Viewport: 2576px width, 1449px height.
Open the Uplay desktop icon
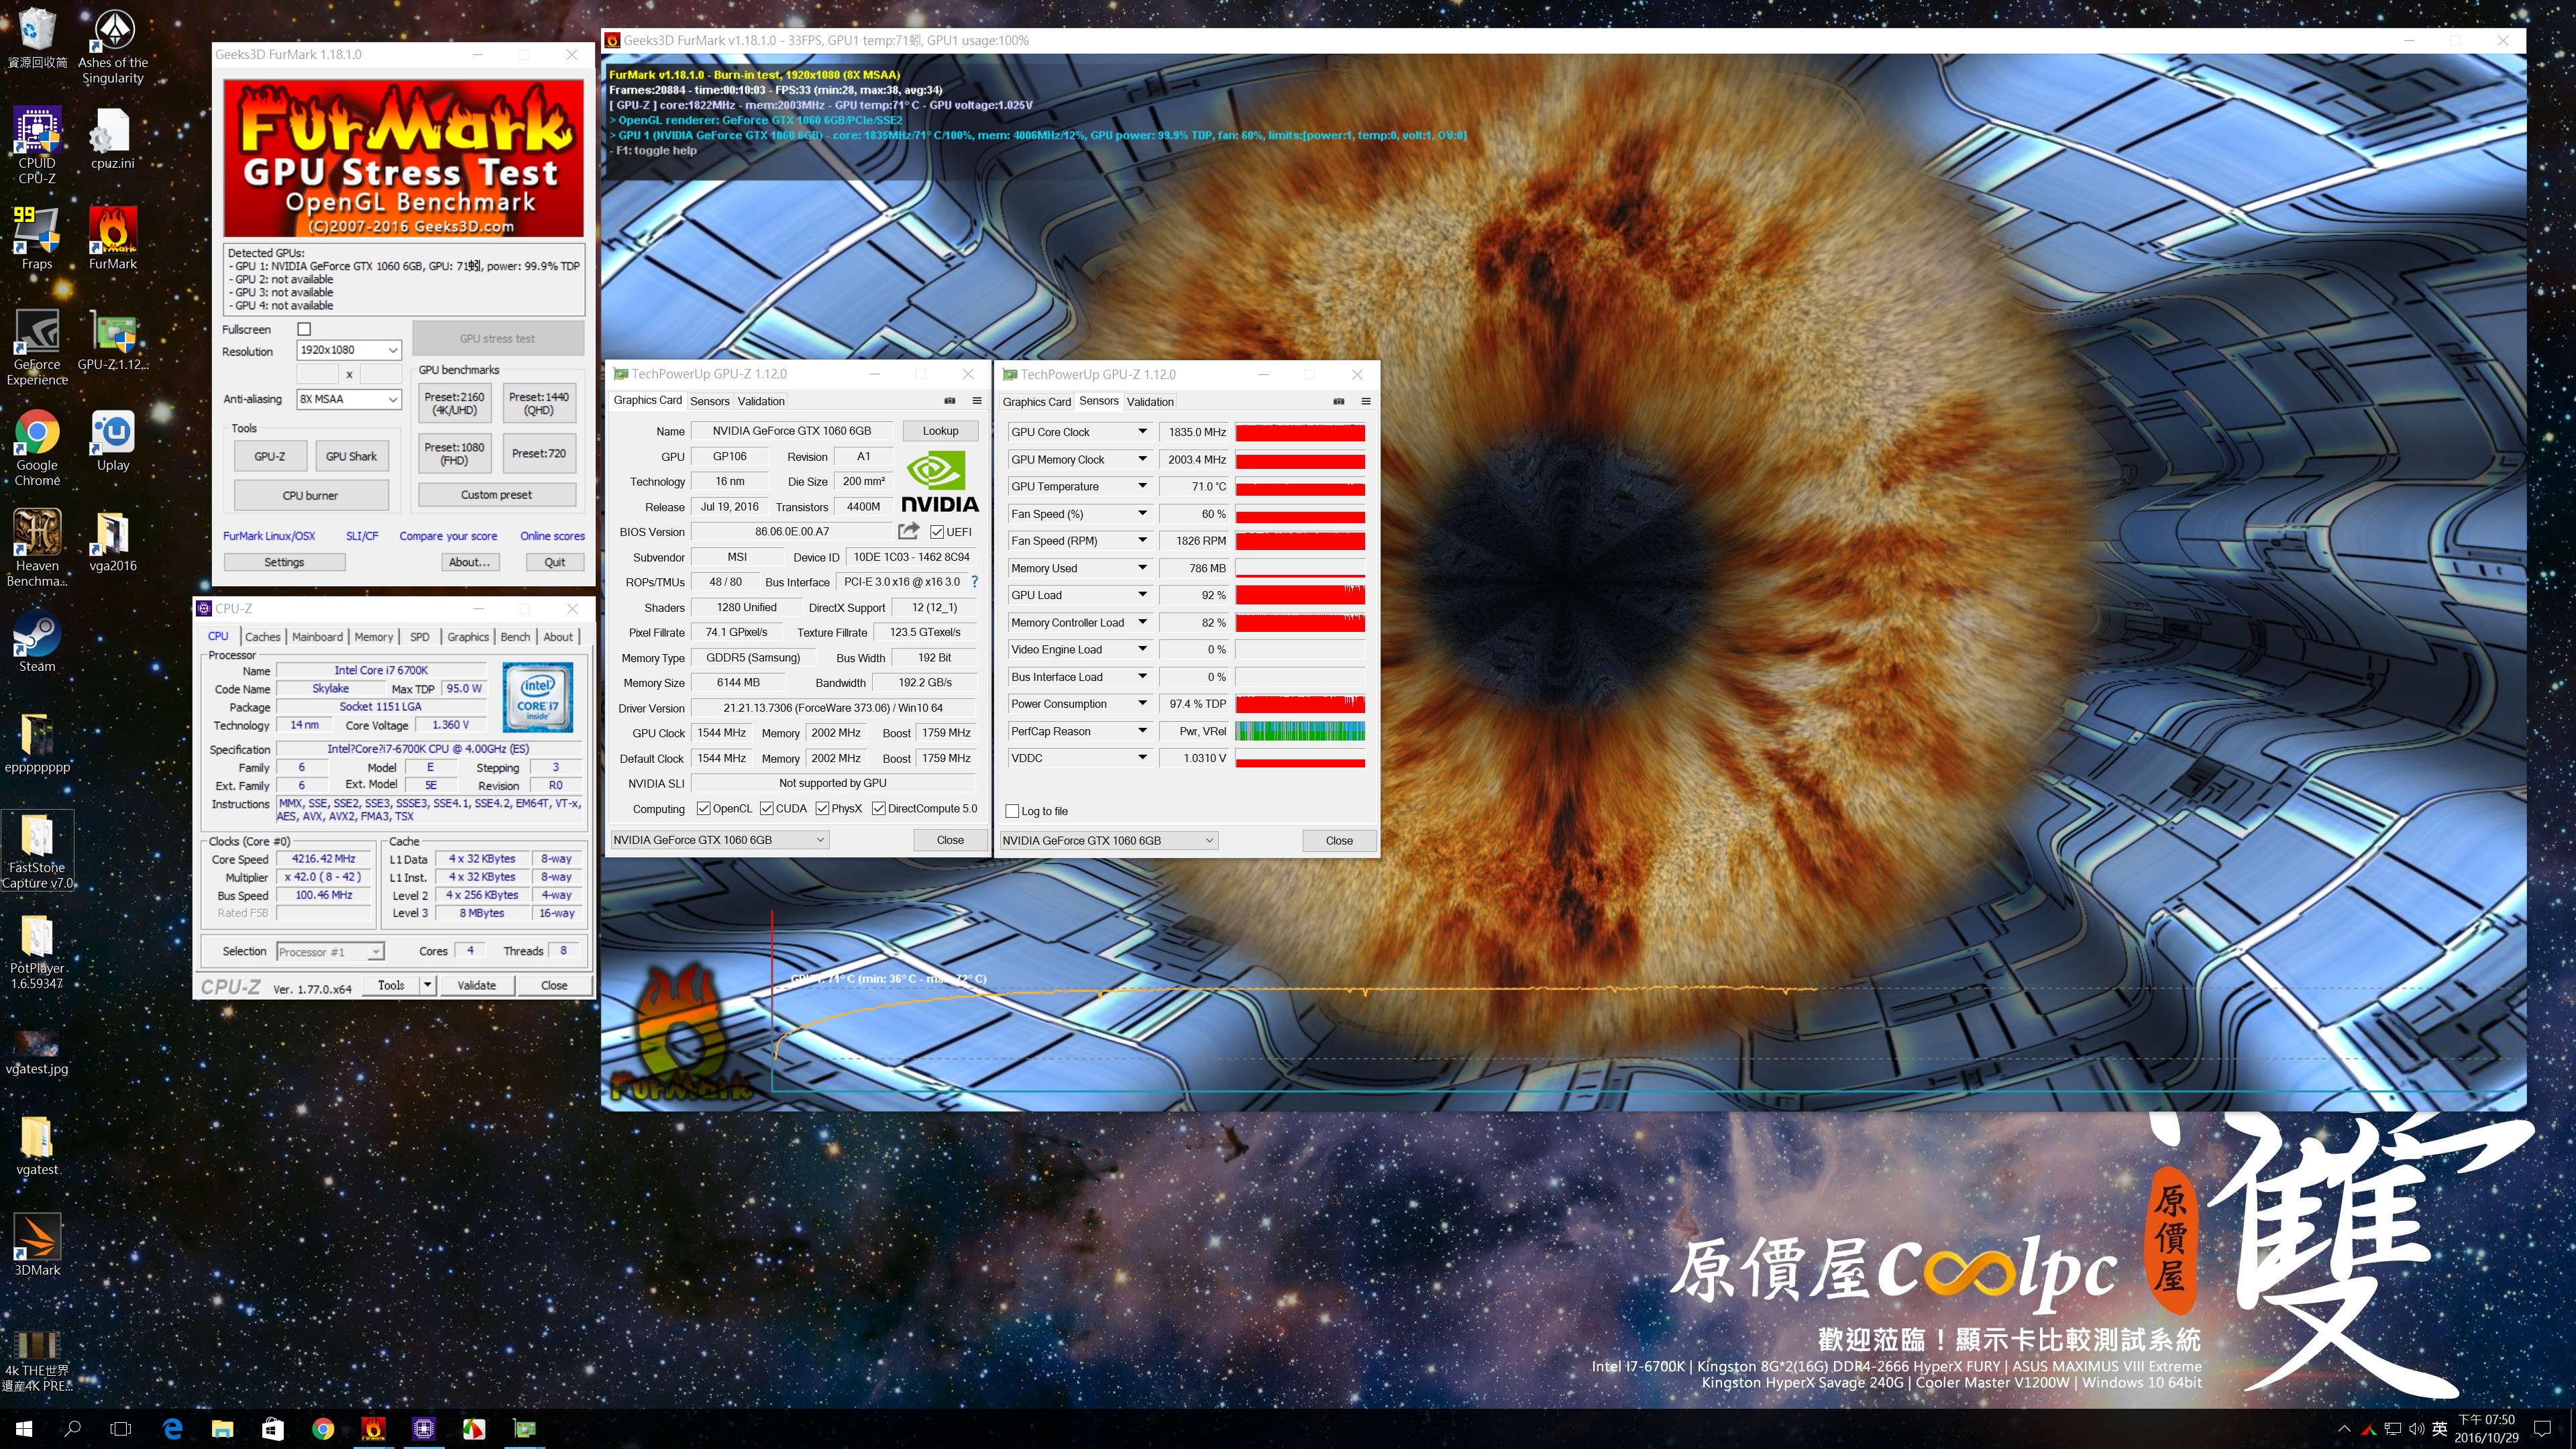tap(113, 440)
